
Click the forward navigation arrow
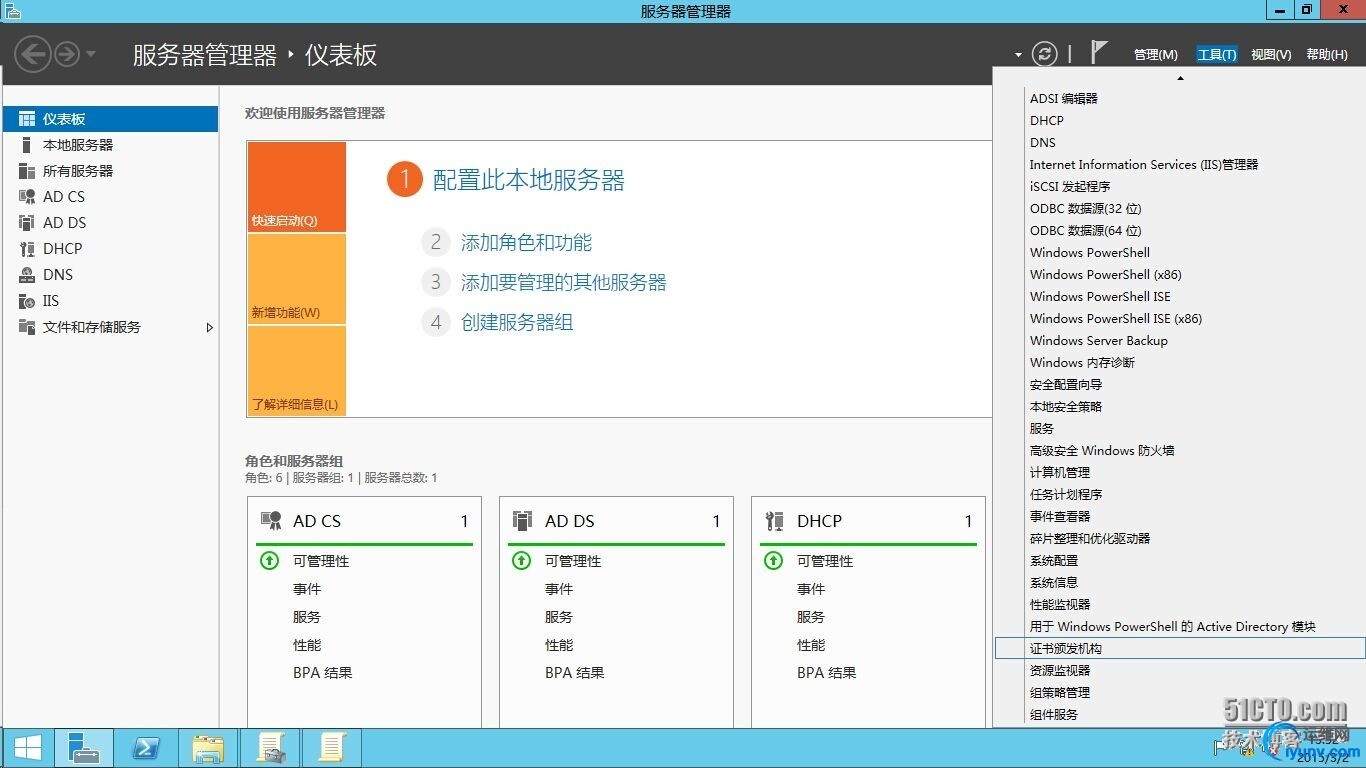tap(67, 54)
